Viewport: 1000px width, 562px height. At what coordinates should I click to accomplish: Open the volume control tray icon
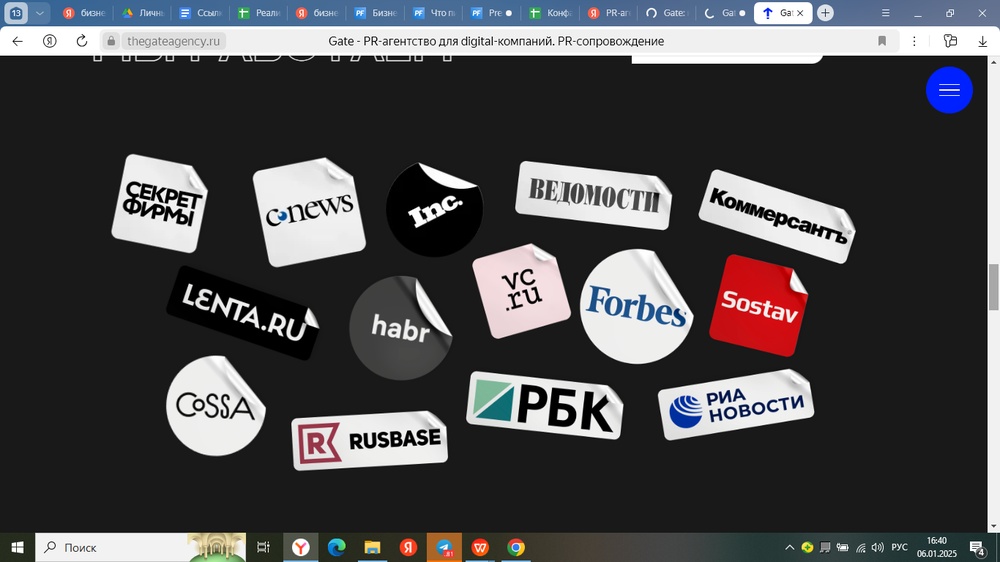[x=878, y=547]
